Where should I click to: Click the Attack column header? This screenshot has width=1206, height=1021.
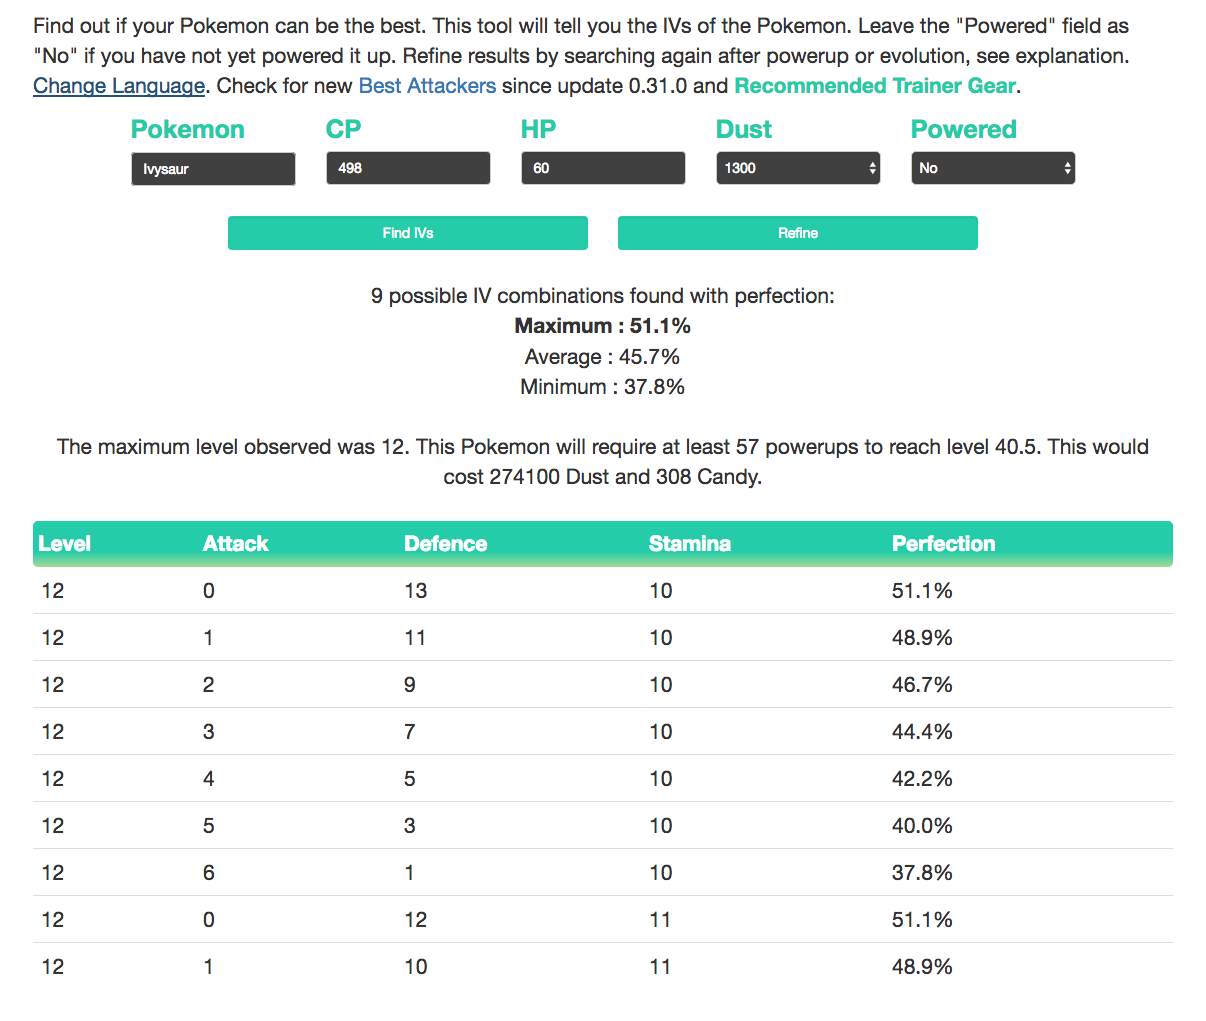(235, 544)
